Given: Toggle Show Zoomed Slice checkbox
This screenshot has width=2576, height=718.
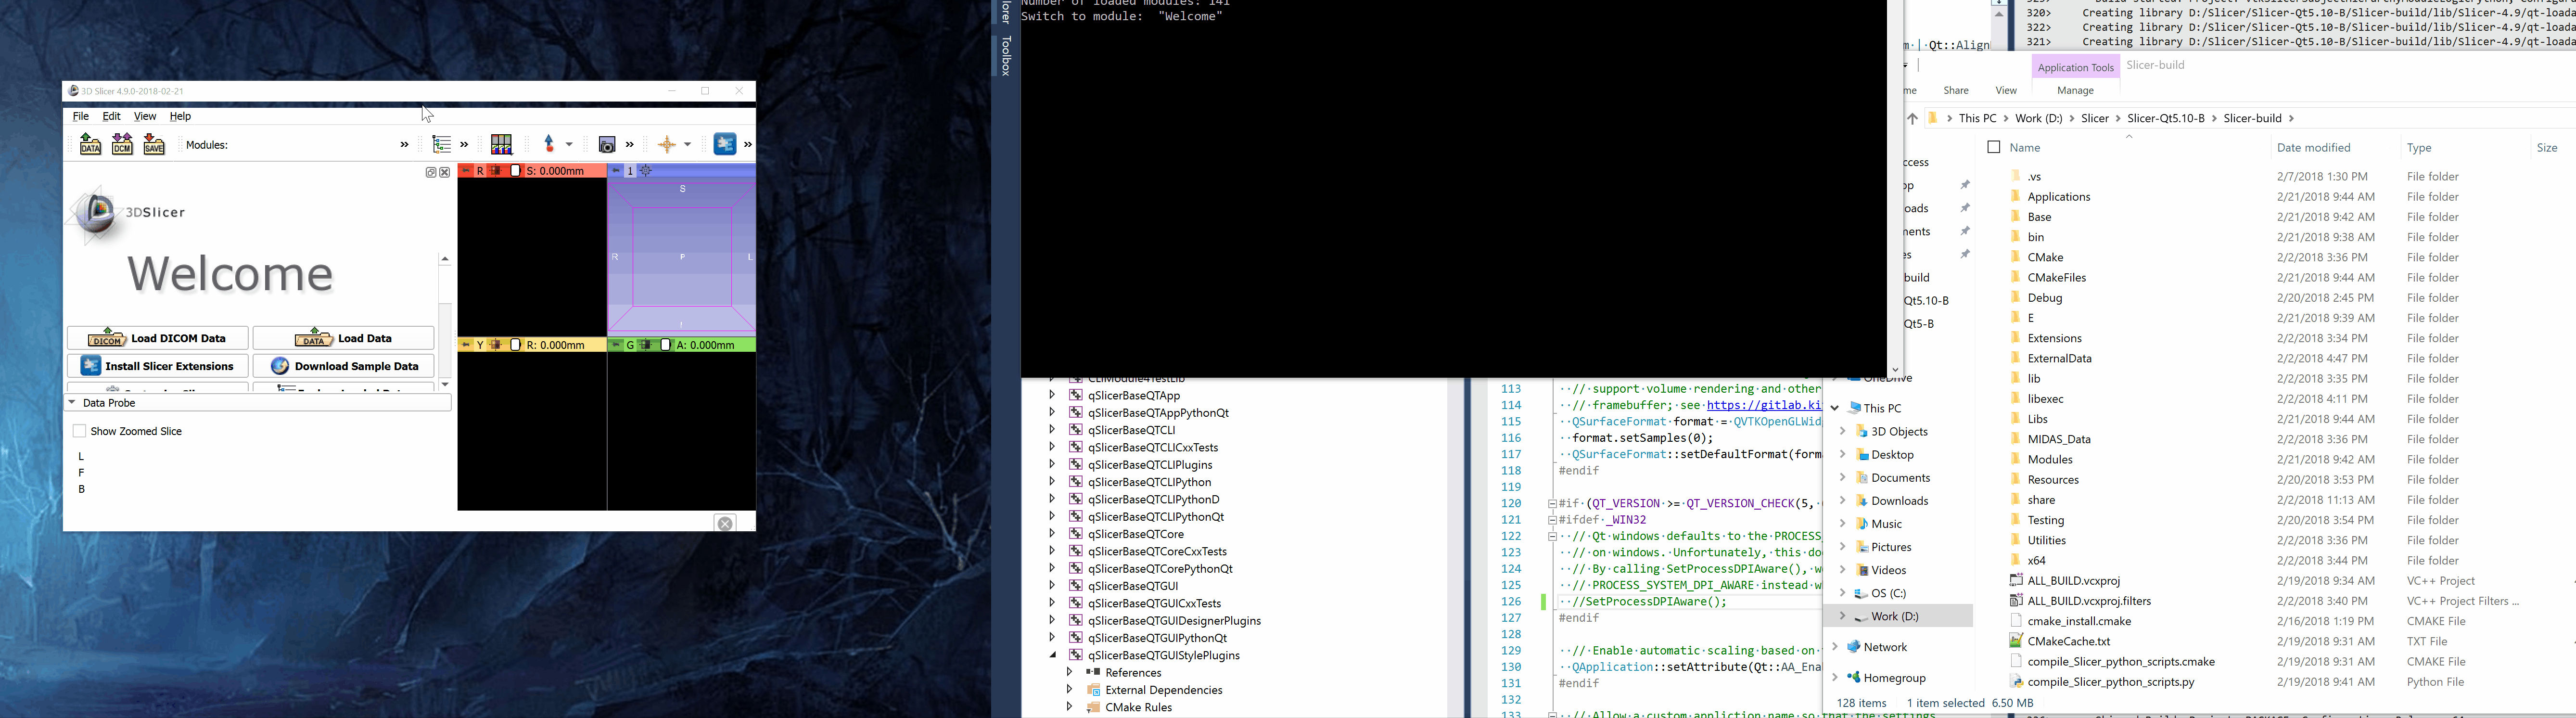Looking at the screenshot, I should [79, 431].
